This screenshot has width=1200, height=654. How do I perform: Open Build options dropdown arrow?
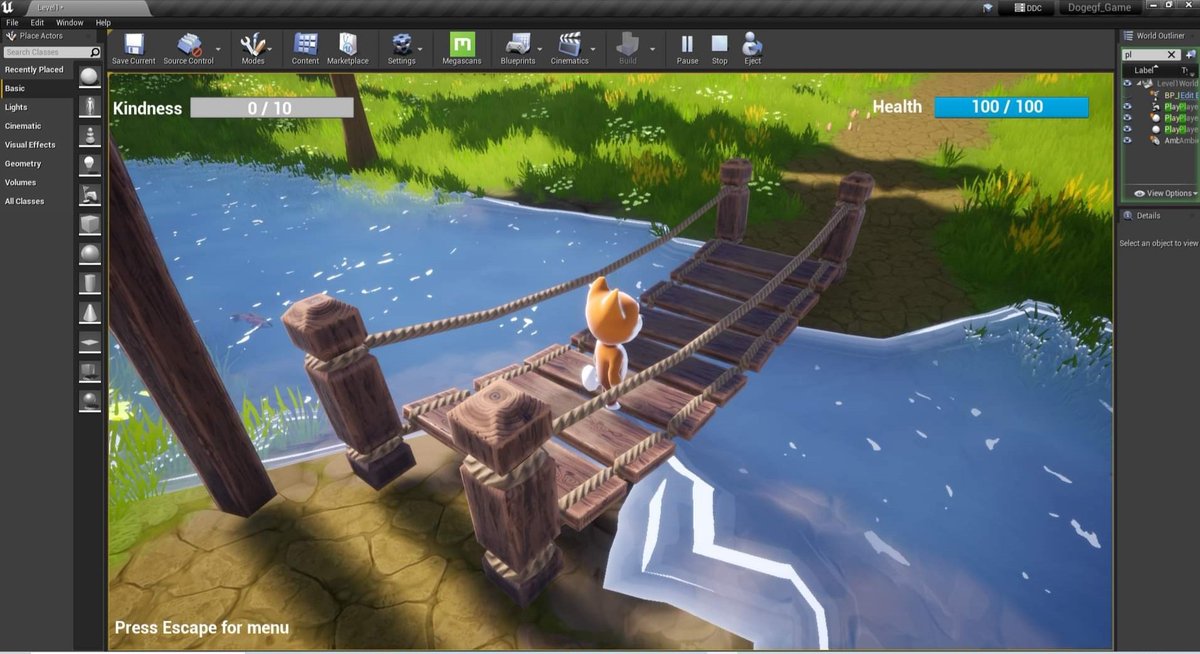(x=653, y=48)
